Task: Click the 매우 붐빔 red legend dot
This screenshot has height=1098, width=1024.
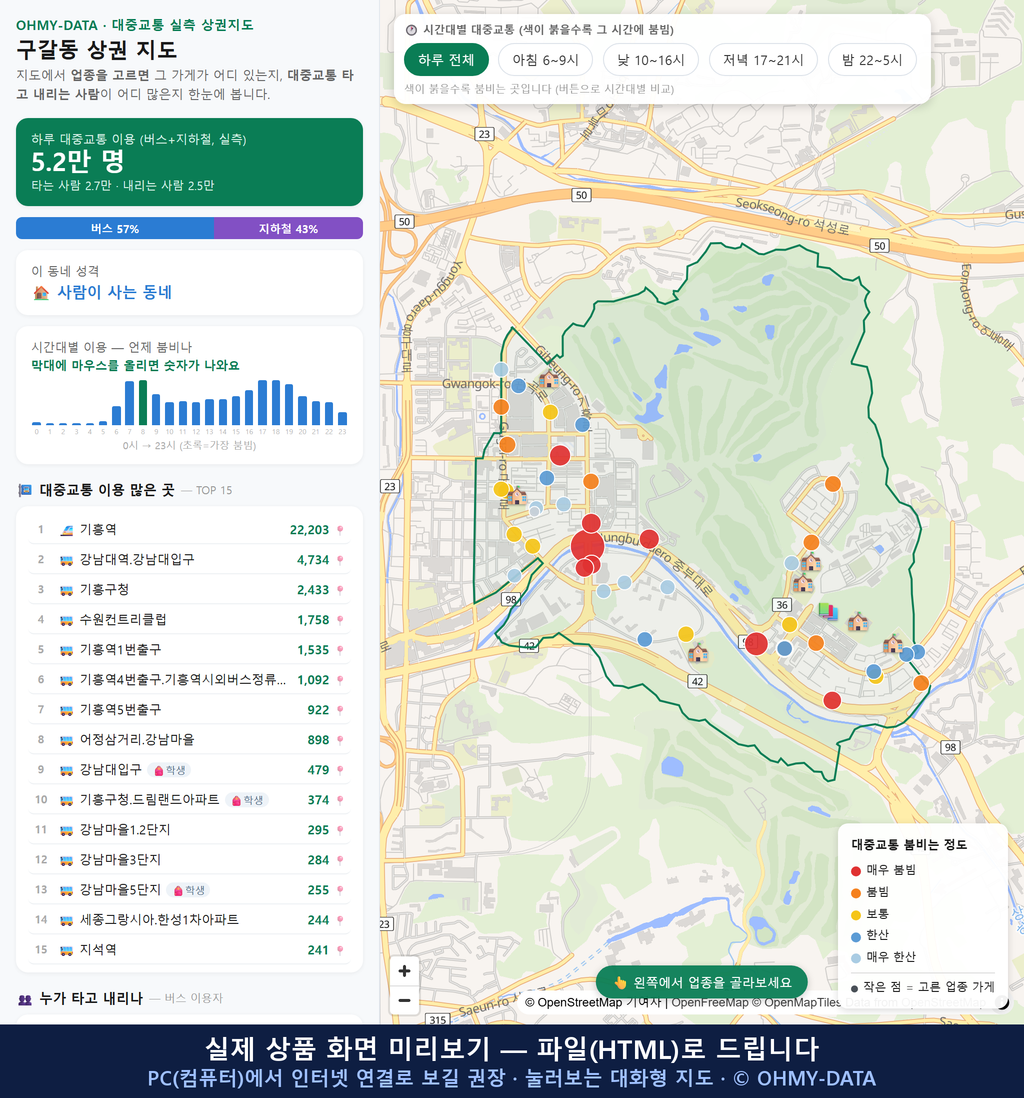Action: [855, 871]
